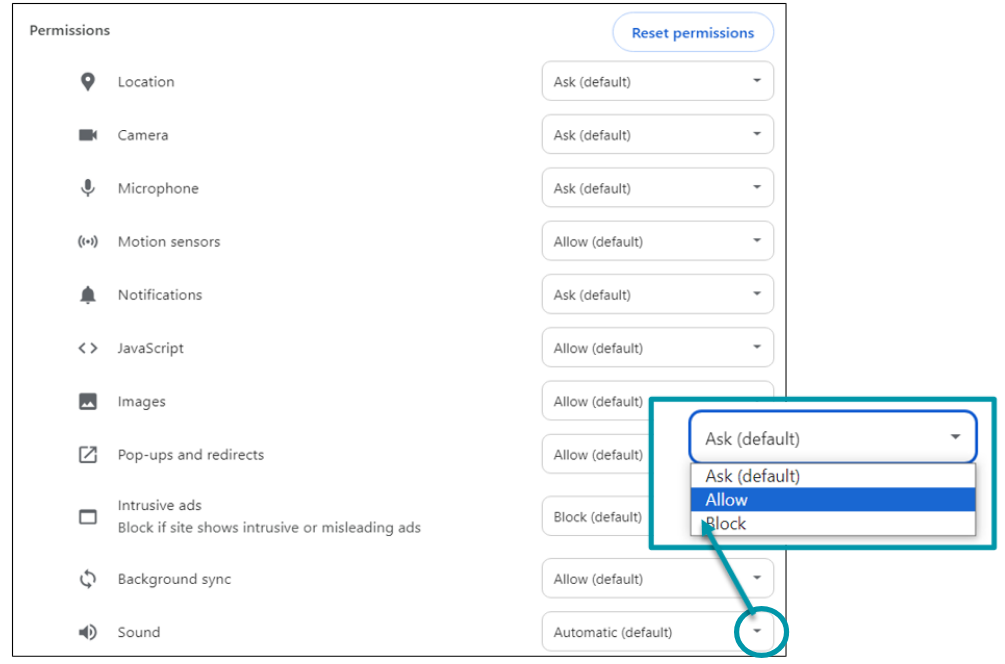Click the Reset permissions button

pos(692,32)
